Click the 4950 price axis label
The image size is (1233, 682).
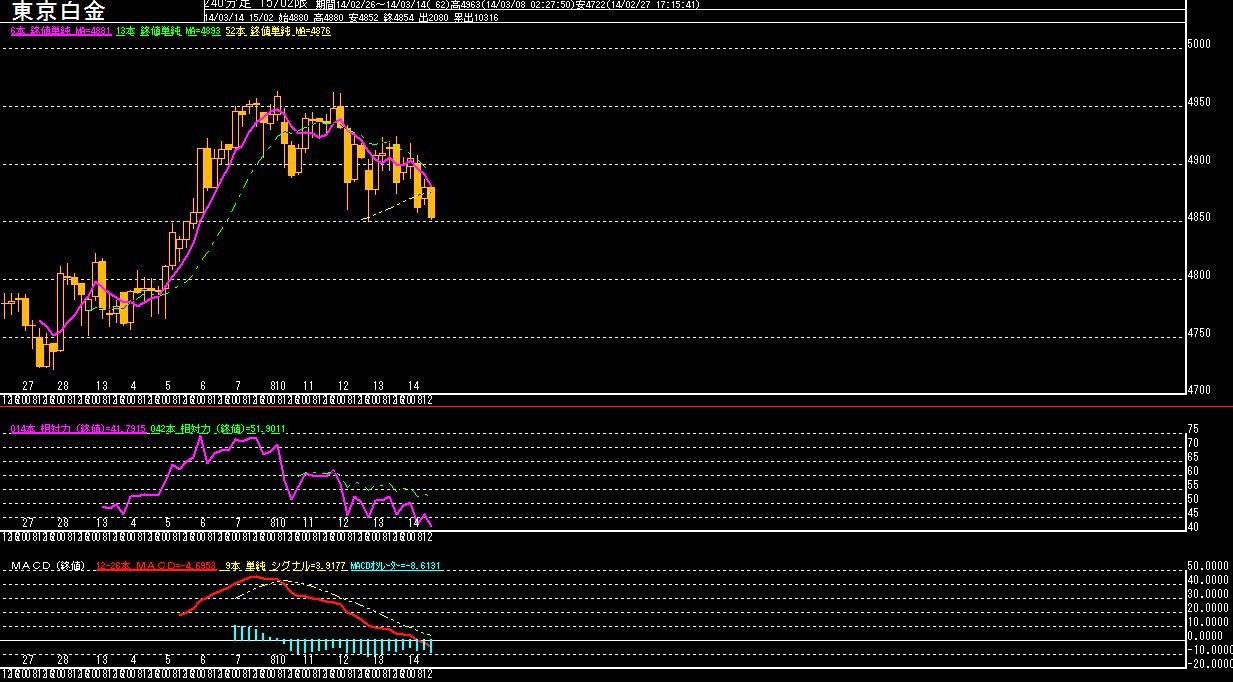[x=1198, y=103]
